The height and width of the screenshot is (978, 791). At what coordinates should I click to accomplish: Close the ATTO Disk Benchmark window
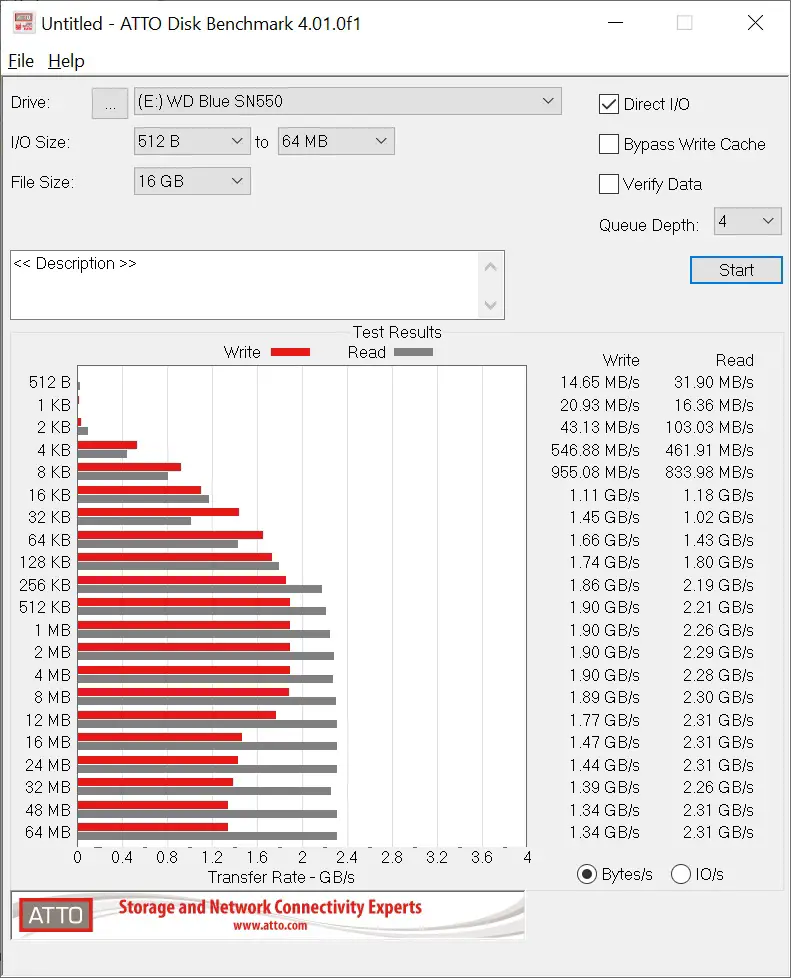point(755,23)
